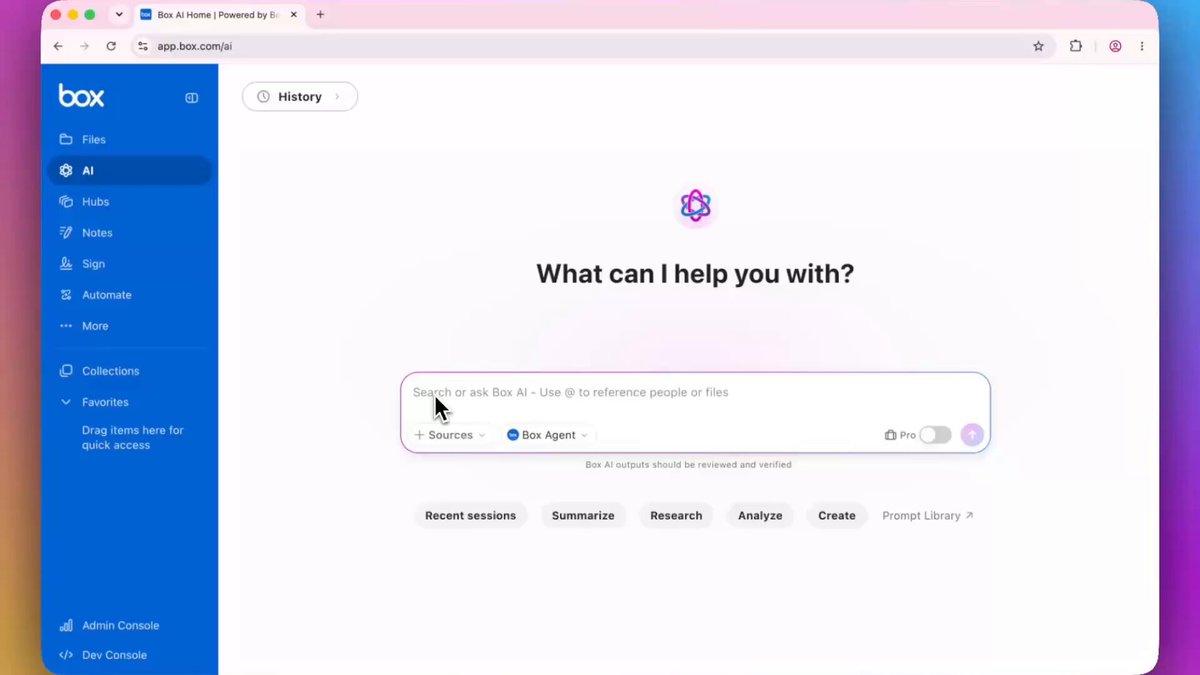The image size is (1200, 675).
Task: Open the Chrome profile icon
Action: [x=1115, y=46]
